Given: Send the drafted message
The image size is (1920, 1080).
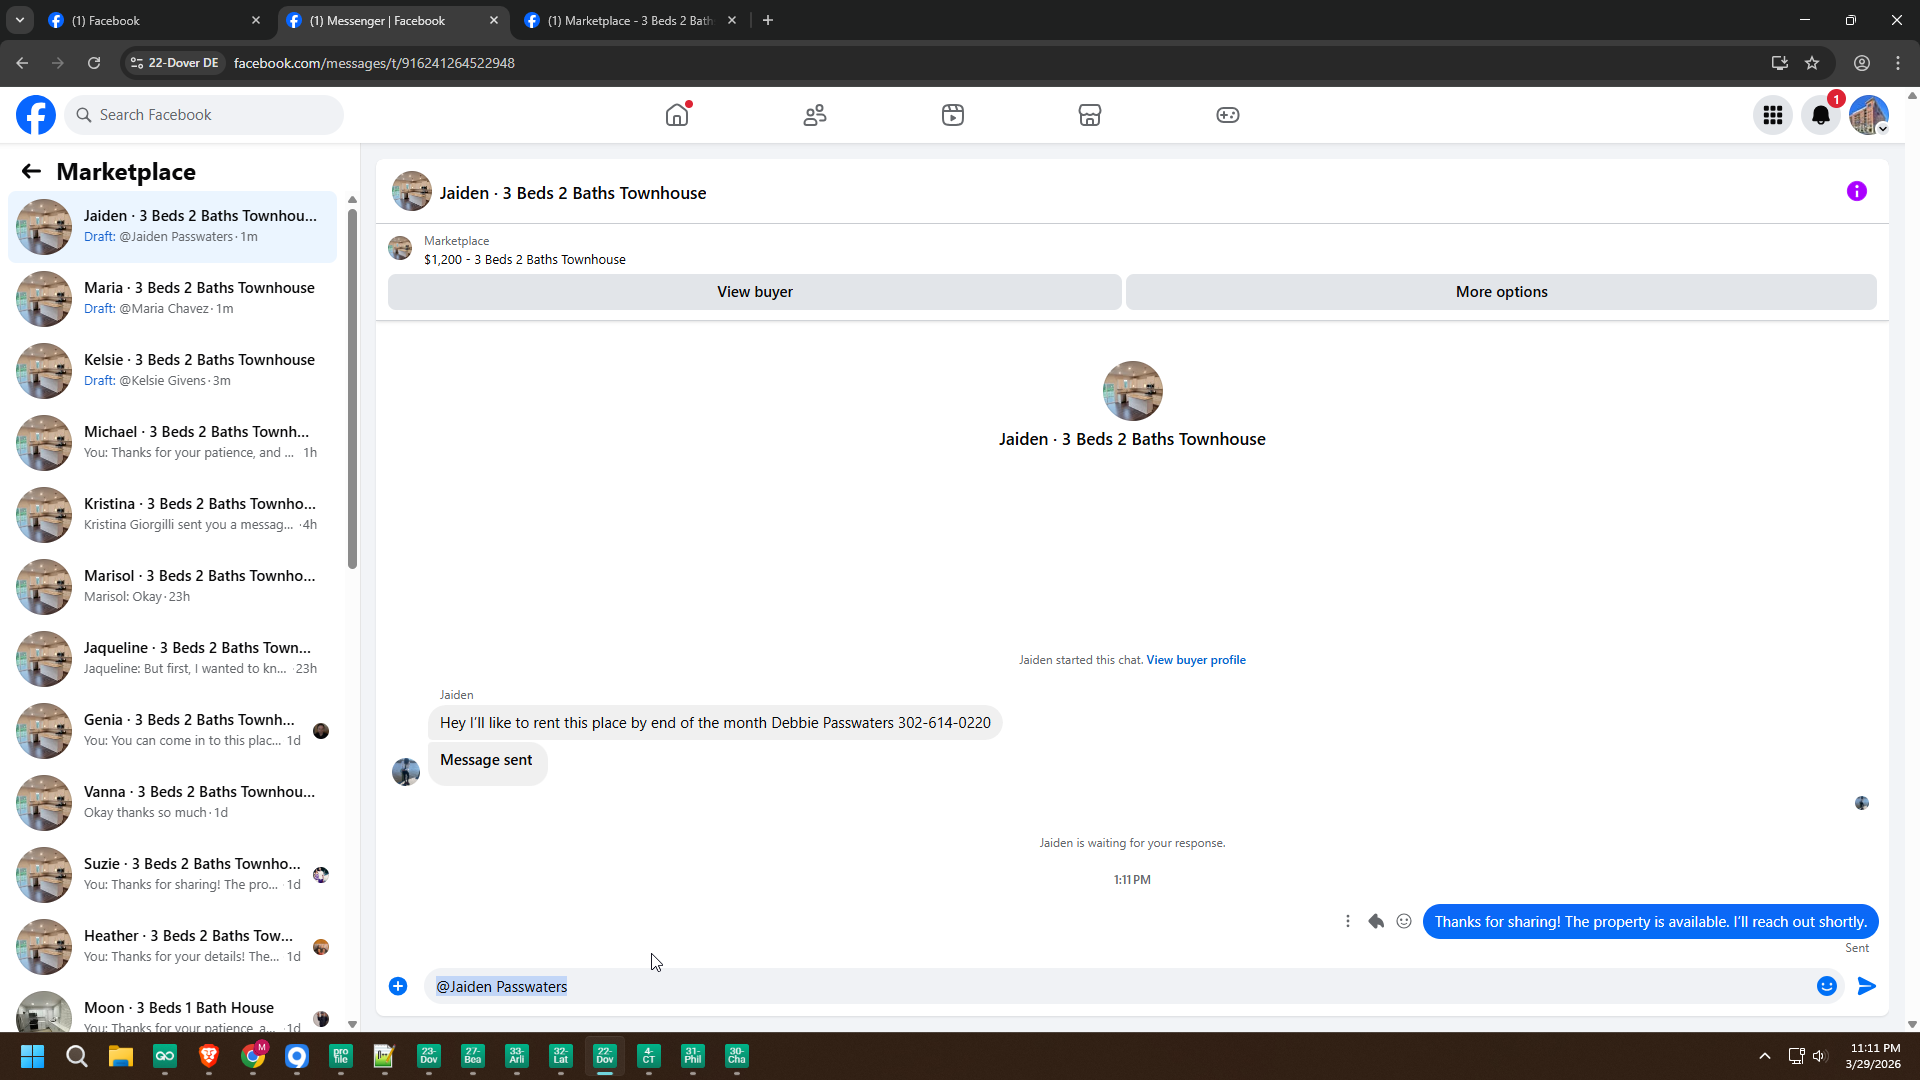Looking at the screenshot, I should click(1867, 986).
